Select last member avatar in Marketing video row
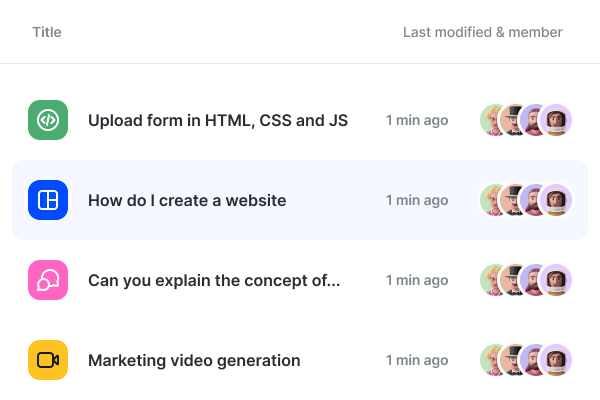The height and width of the screenshot is (400, 600). (x=557, y=360)
